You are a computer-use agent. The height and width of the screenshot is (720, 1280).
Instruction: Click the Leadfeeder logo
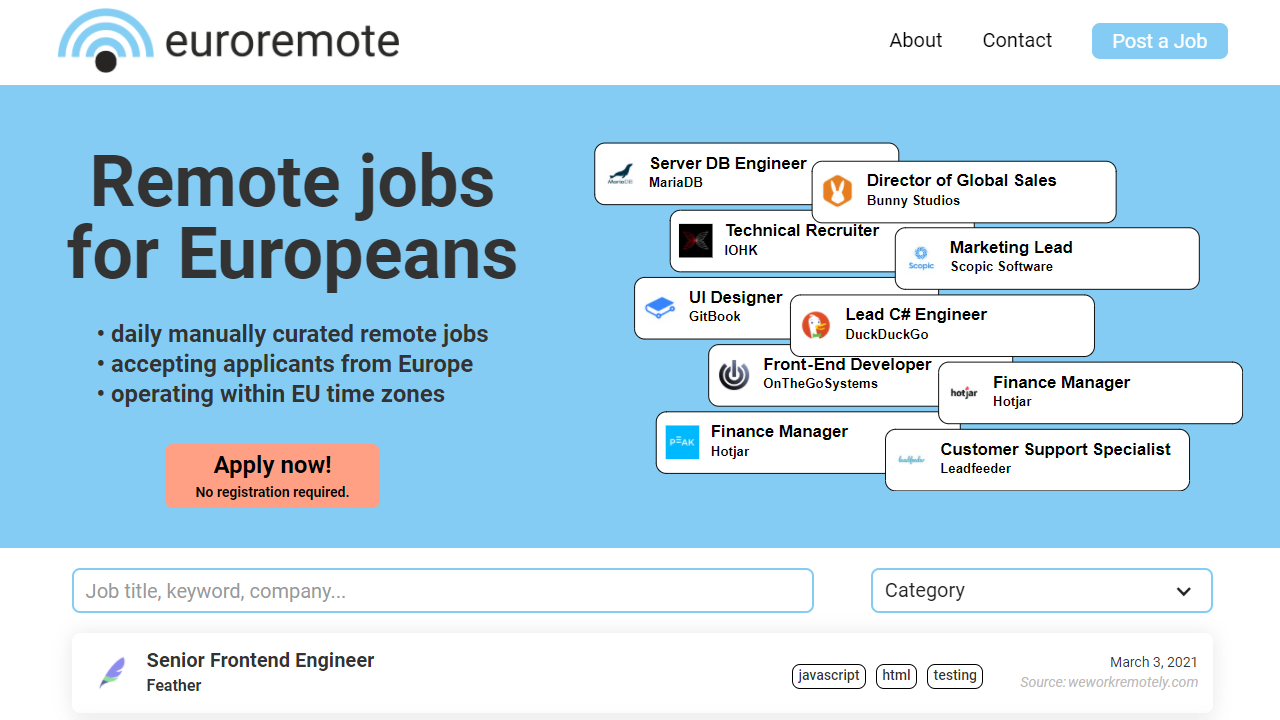click(x=911, y=459)
